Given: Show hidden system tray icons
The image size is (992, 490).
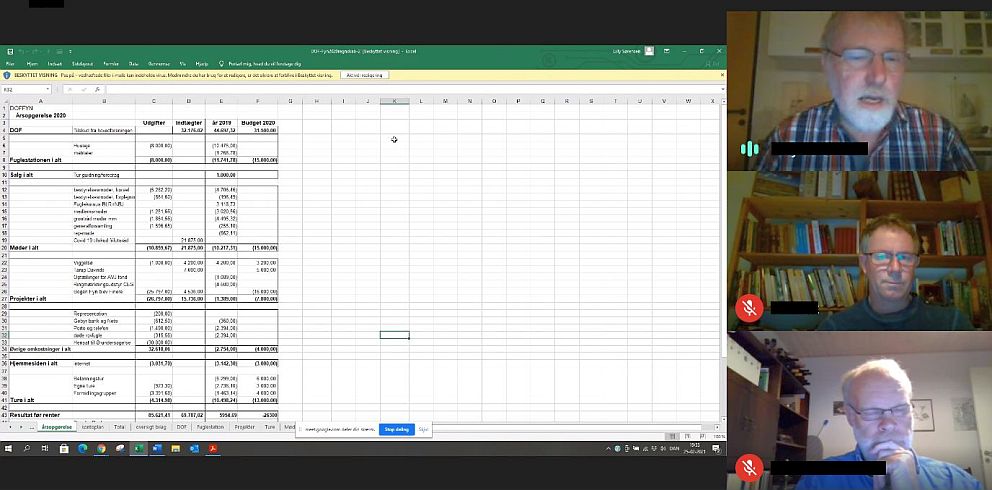Looking at the screenshot, I should 609,449.
